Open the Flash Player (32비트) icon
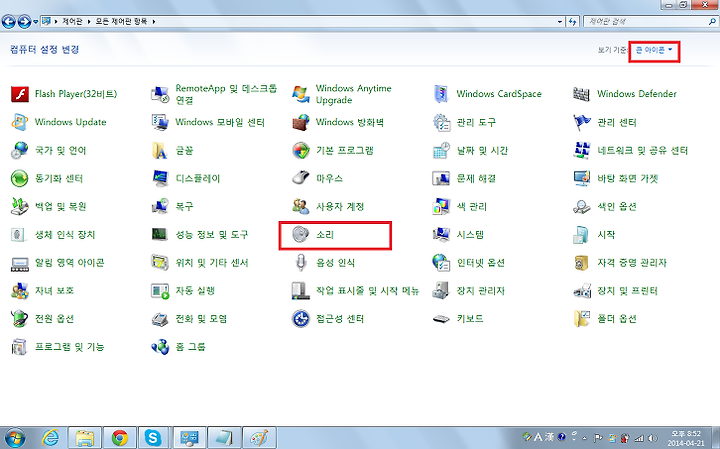 [20, 94]
